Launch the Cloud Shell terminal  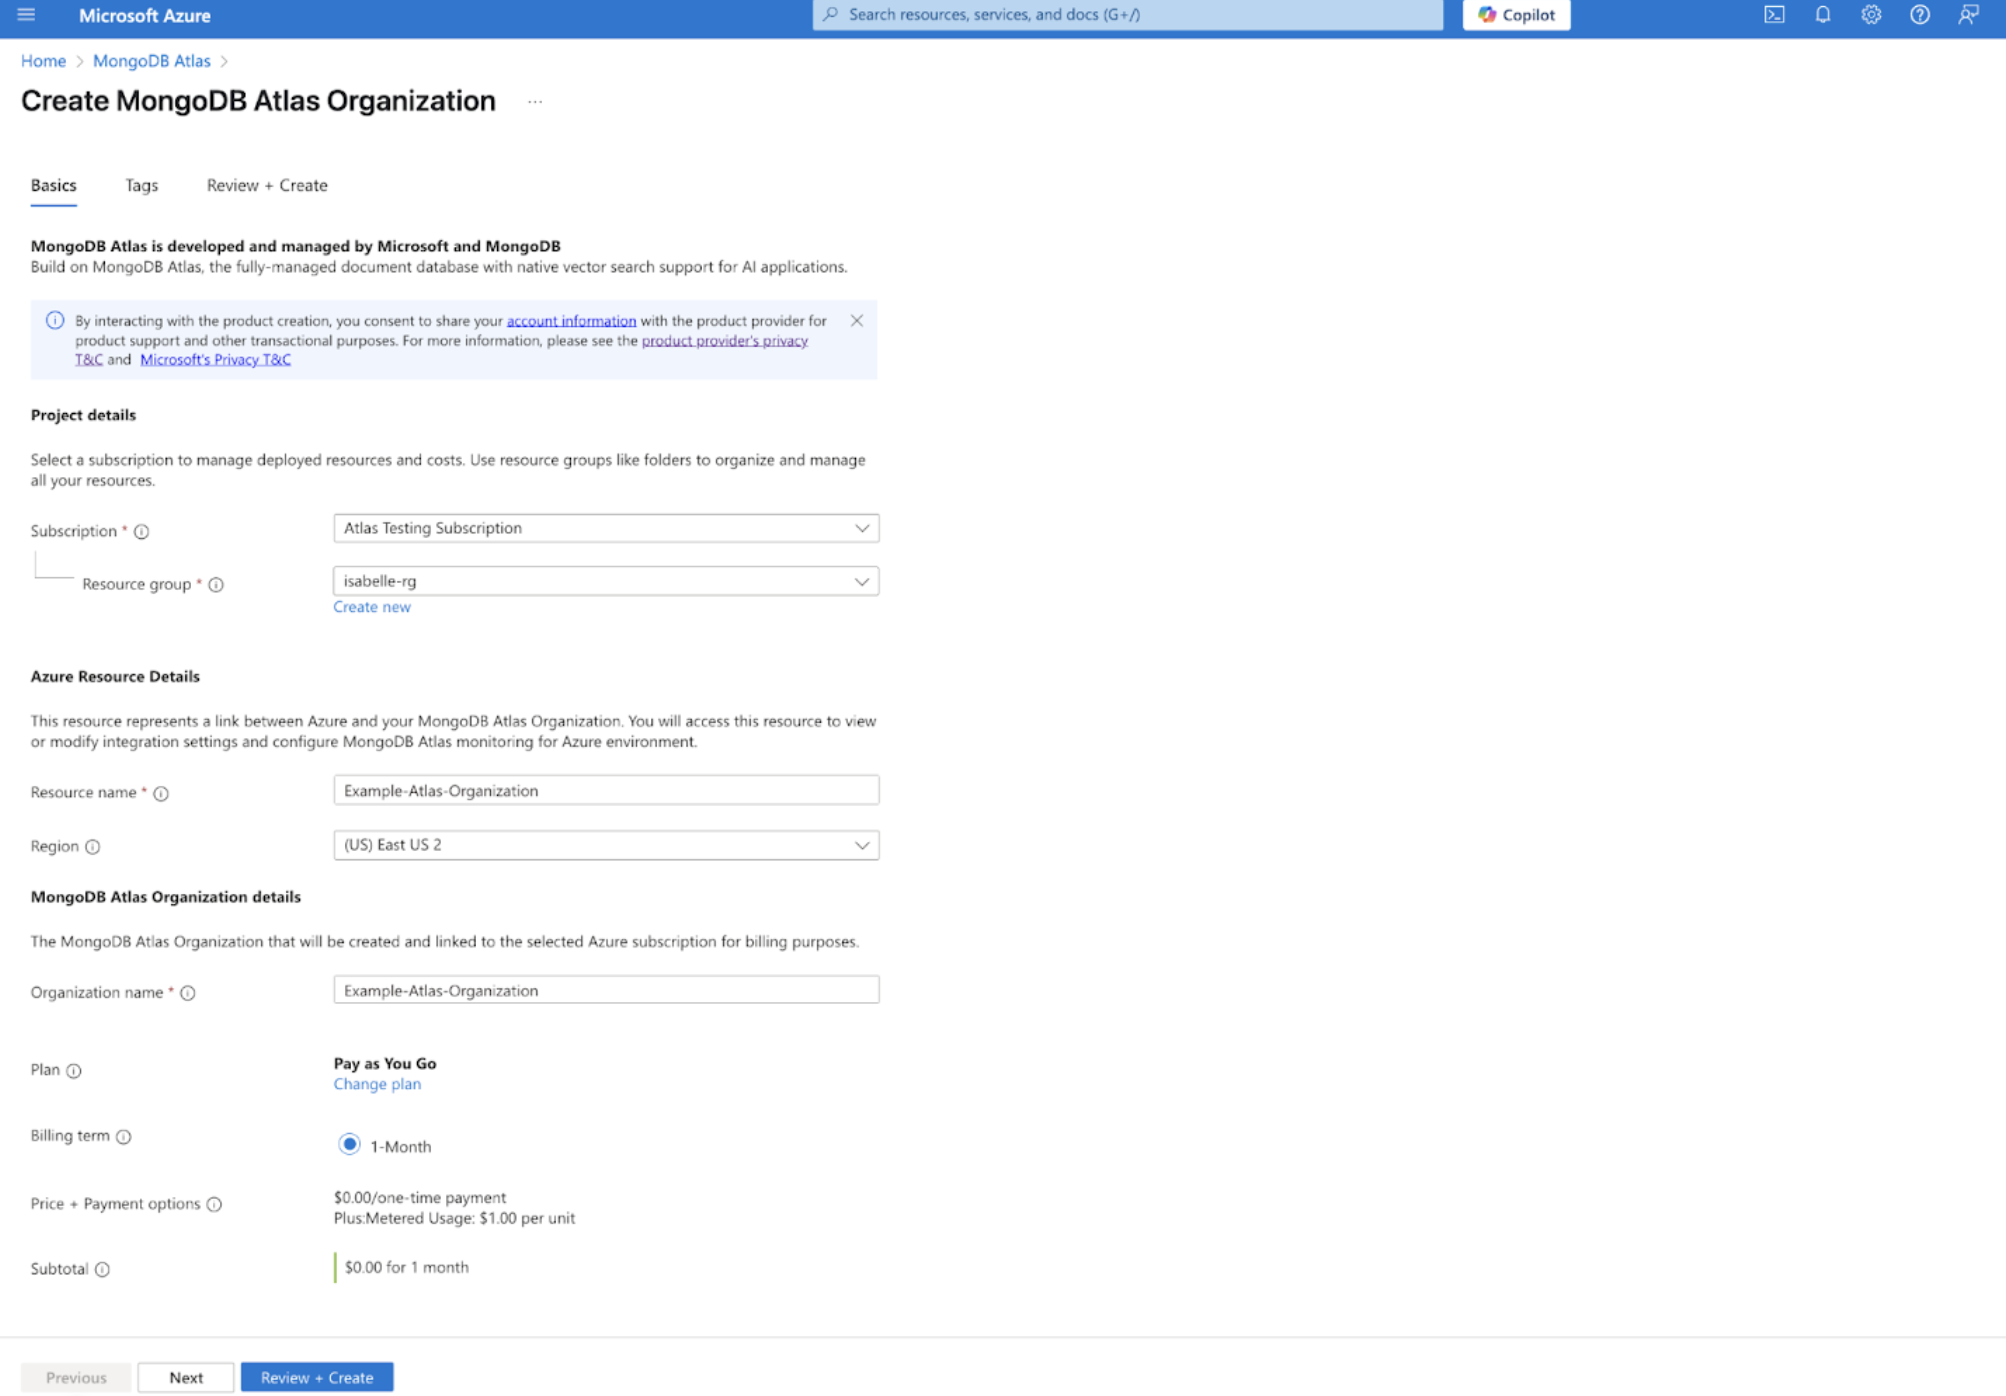pos(1774,15)
